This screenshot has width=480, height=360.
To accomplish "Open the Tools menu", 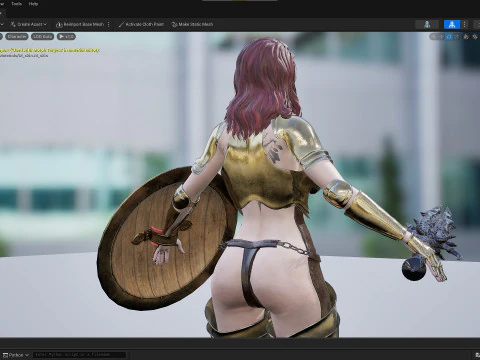I will (16, 4).
